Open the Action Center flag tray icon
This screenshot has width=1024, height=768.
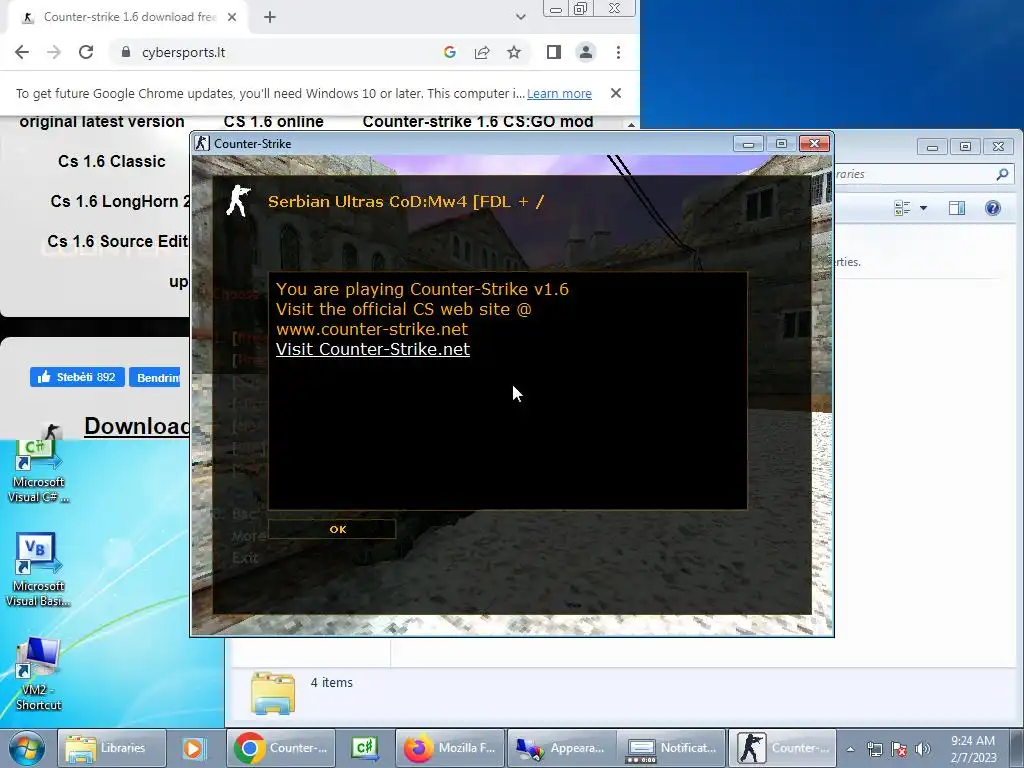899,749
